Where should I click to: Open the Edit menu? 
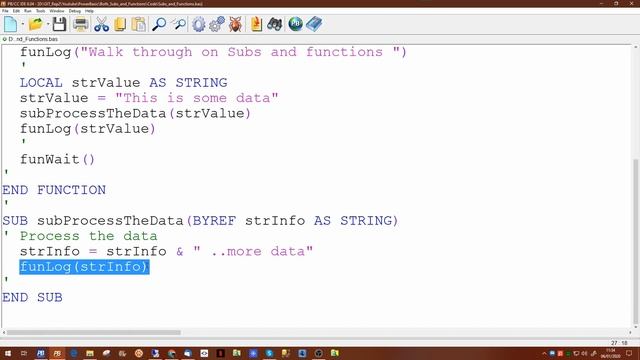16,11
